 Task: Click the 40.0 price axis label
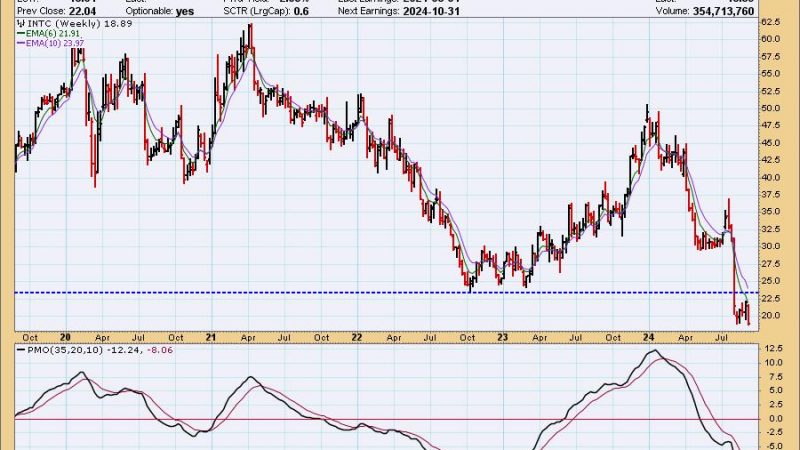(x=770, y=178)
